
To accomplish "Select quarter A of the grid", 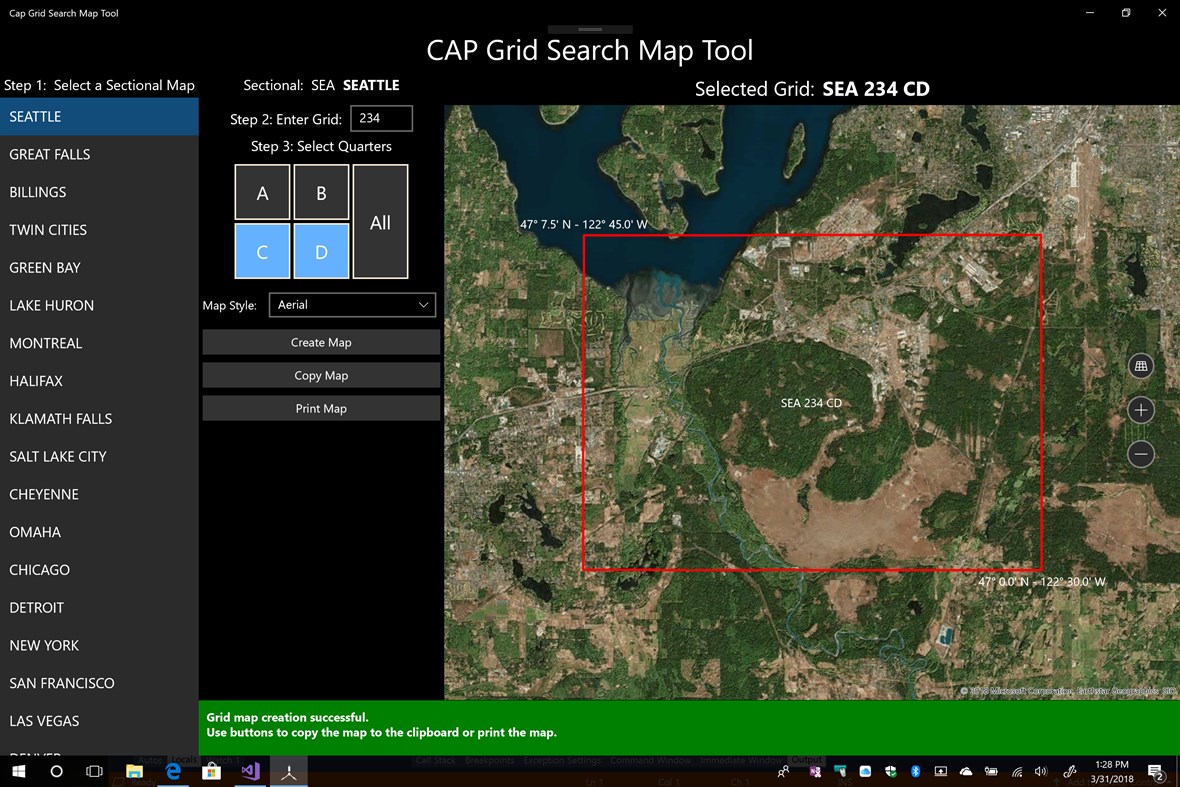I will (x=262, y=192).
